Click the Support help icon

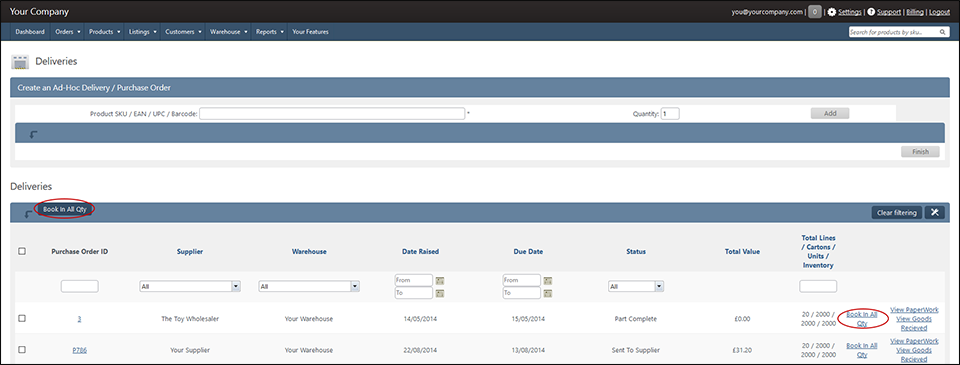[871, 12]
